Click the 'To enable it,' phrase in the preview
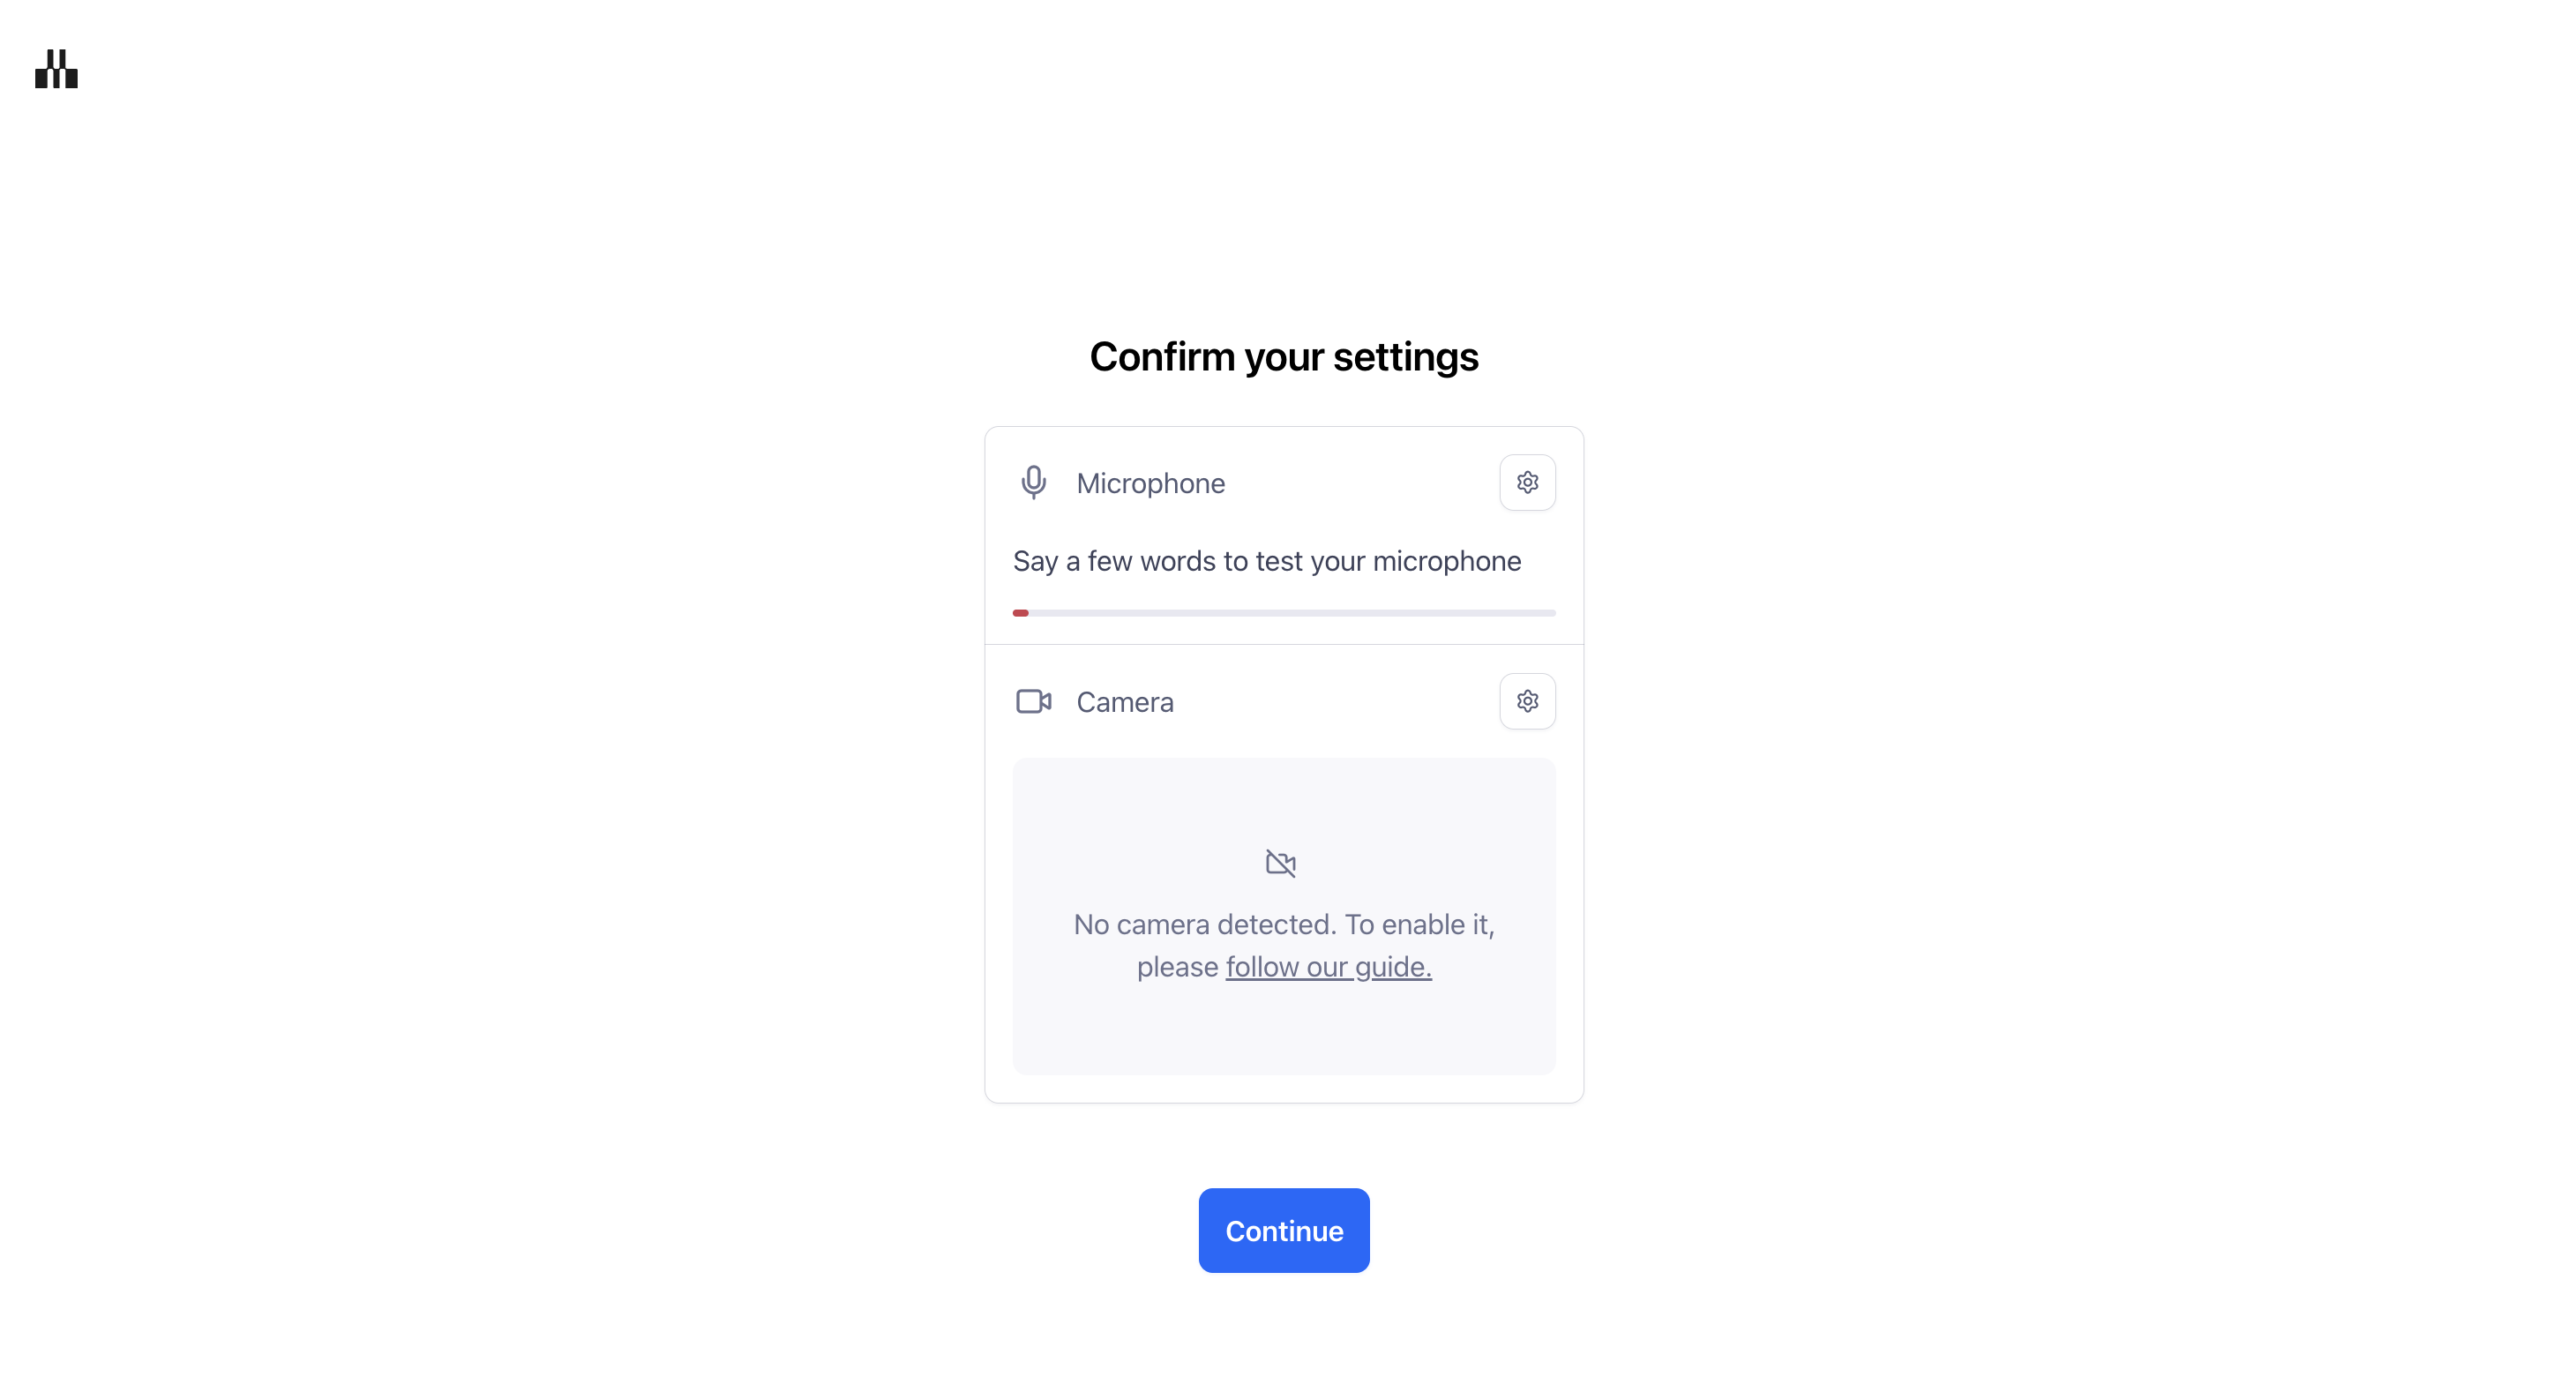Viewport: 2576px width, 1392px height. click(x=1419, y=924)
